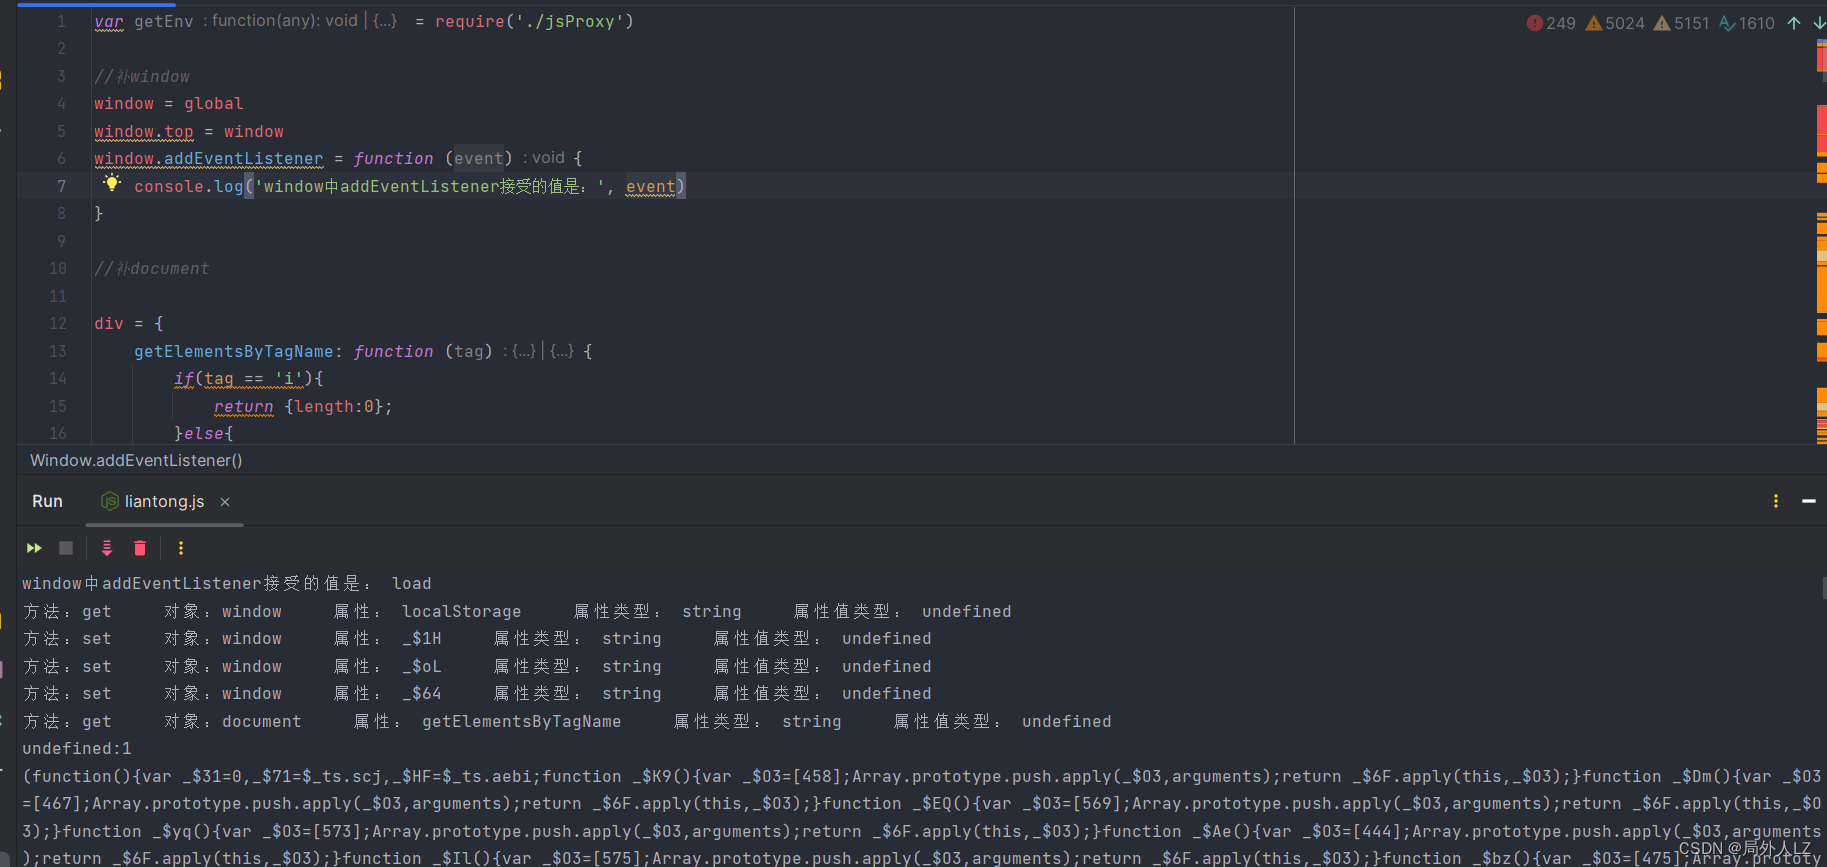1827x867 pixels.
Task: Click the pink scroll-to-end arrow icon
Action: (107, 548)
